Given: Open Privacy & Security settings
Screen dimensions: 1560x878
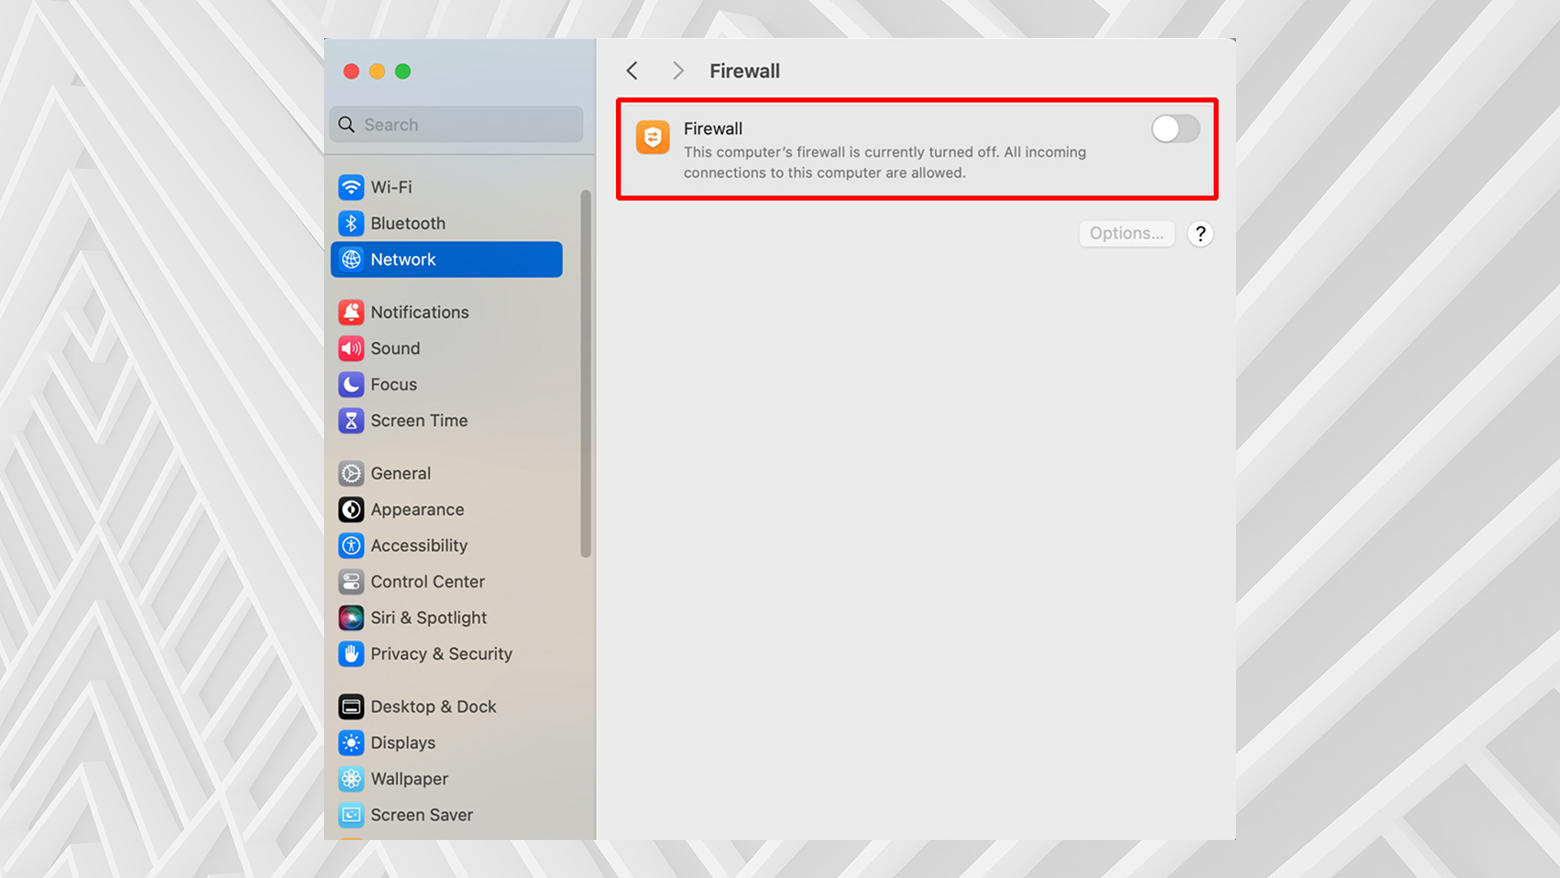Looking at the screenshot, I should tap(441, 654).
